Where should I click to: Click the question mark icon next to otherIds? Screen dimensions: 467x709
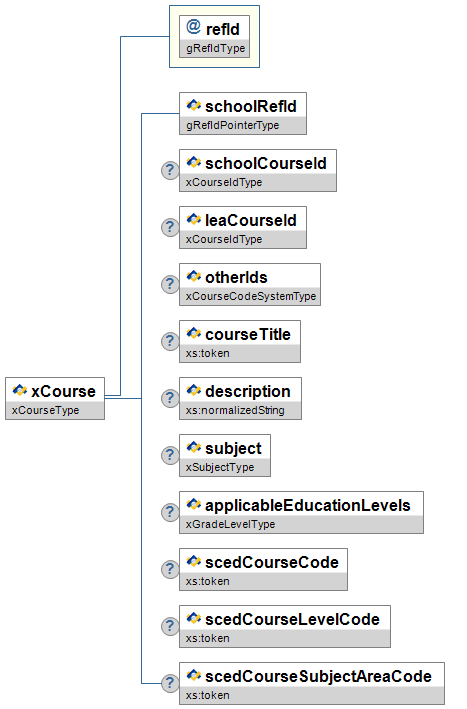tap(170, 284)
